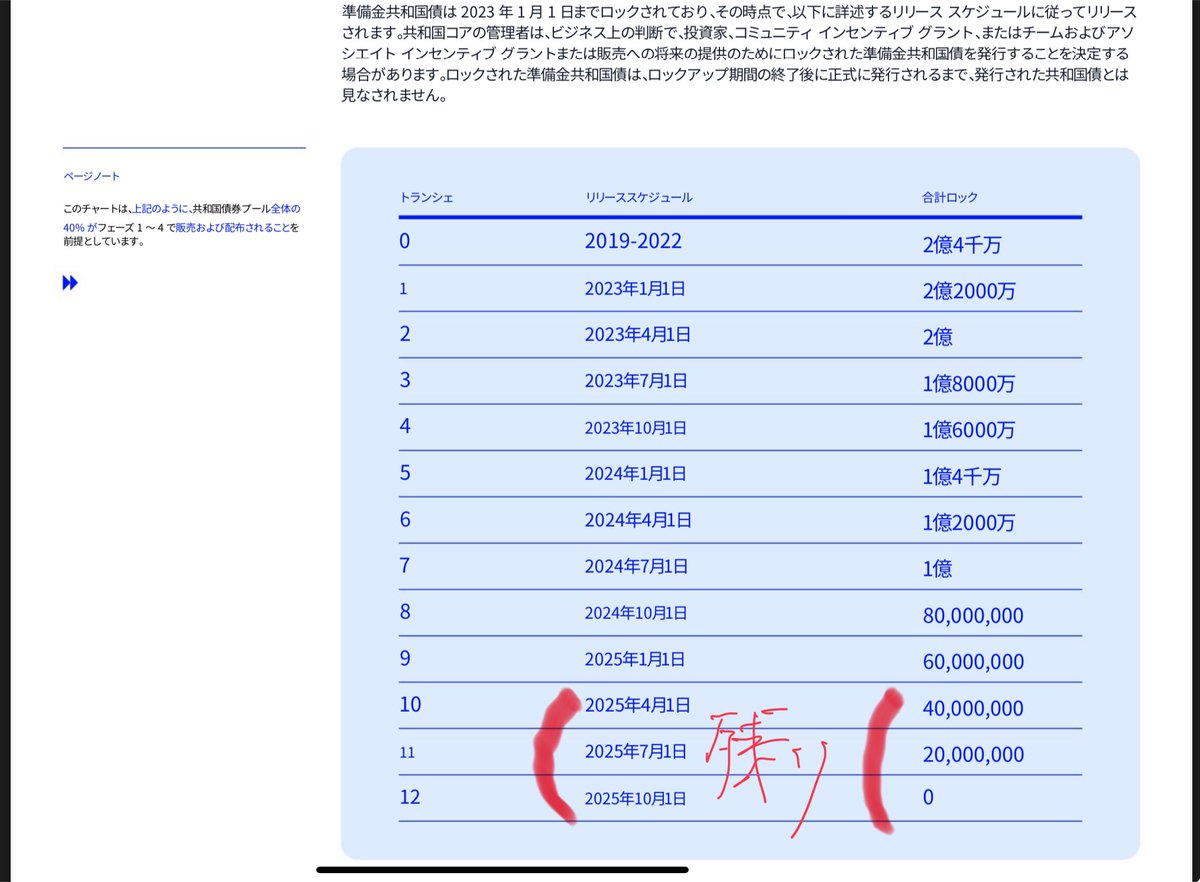
Task: Select the 2023年7月1日 date cell
Action: coord(635,381)
